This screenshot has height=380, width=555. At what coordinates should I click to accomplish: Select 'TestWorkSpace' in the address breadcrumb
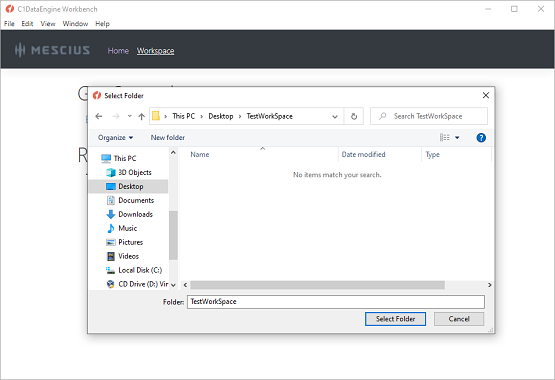coord(269,116)
